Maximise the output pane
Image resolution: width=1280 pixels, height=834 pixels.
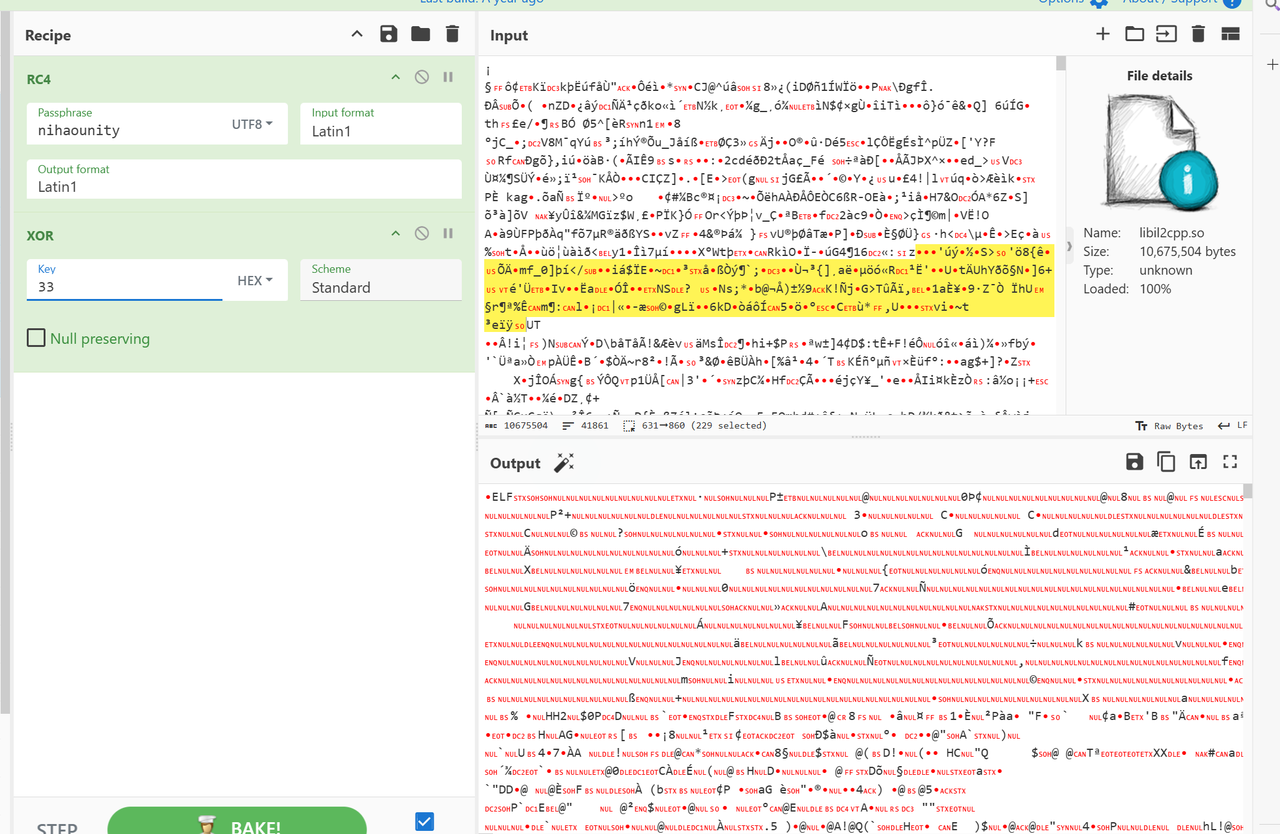coord(1230,462)
